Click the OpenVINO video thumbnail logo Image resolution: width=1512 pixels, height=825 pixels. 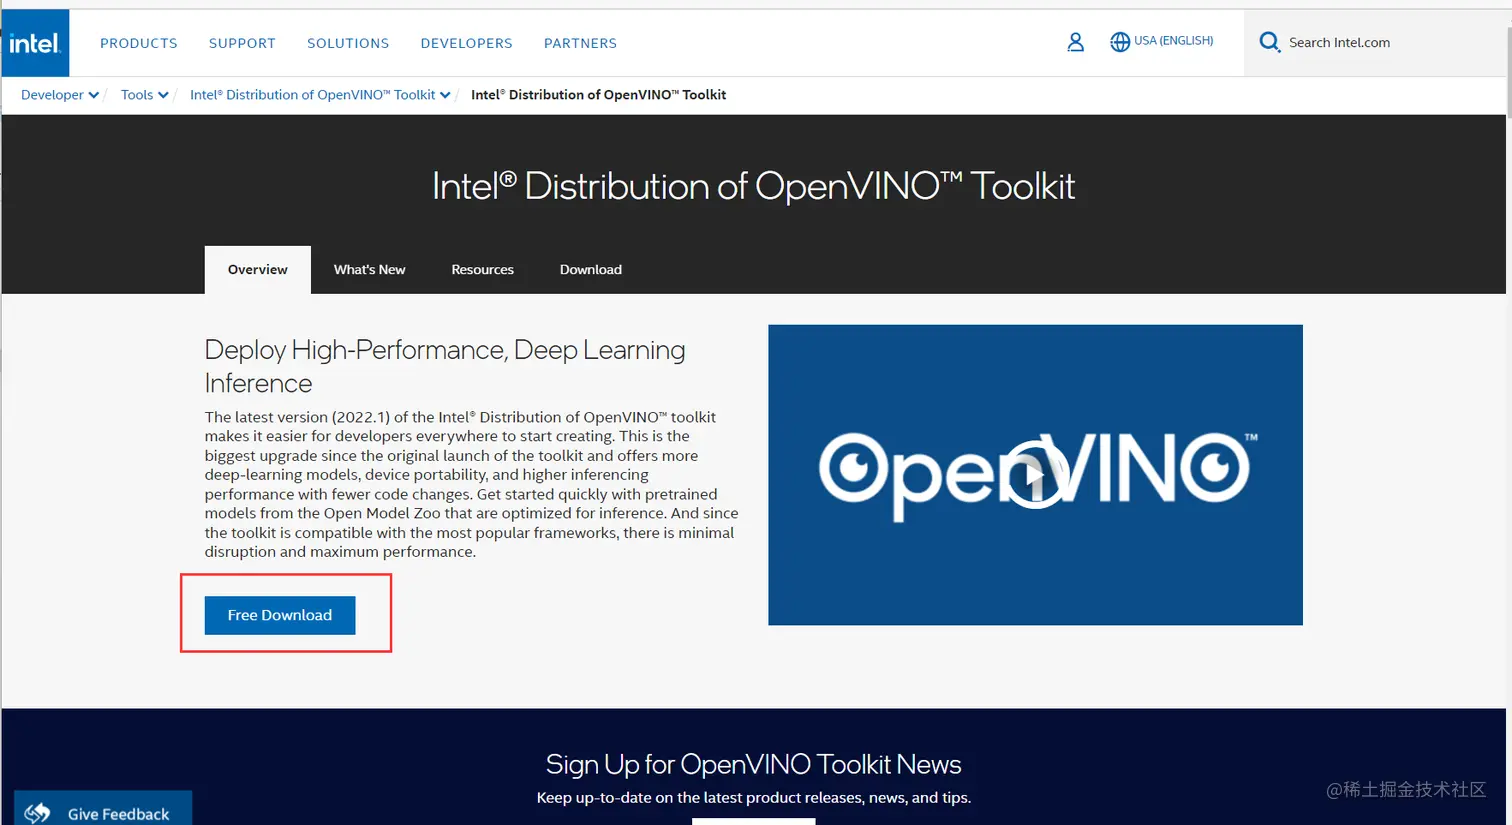[x=1035, y=474]
